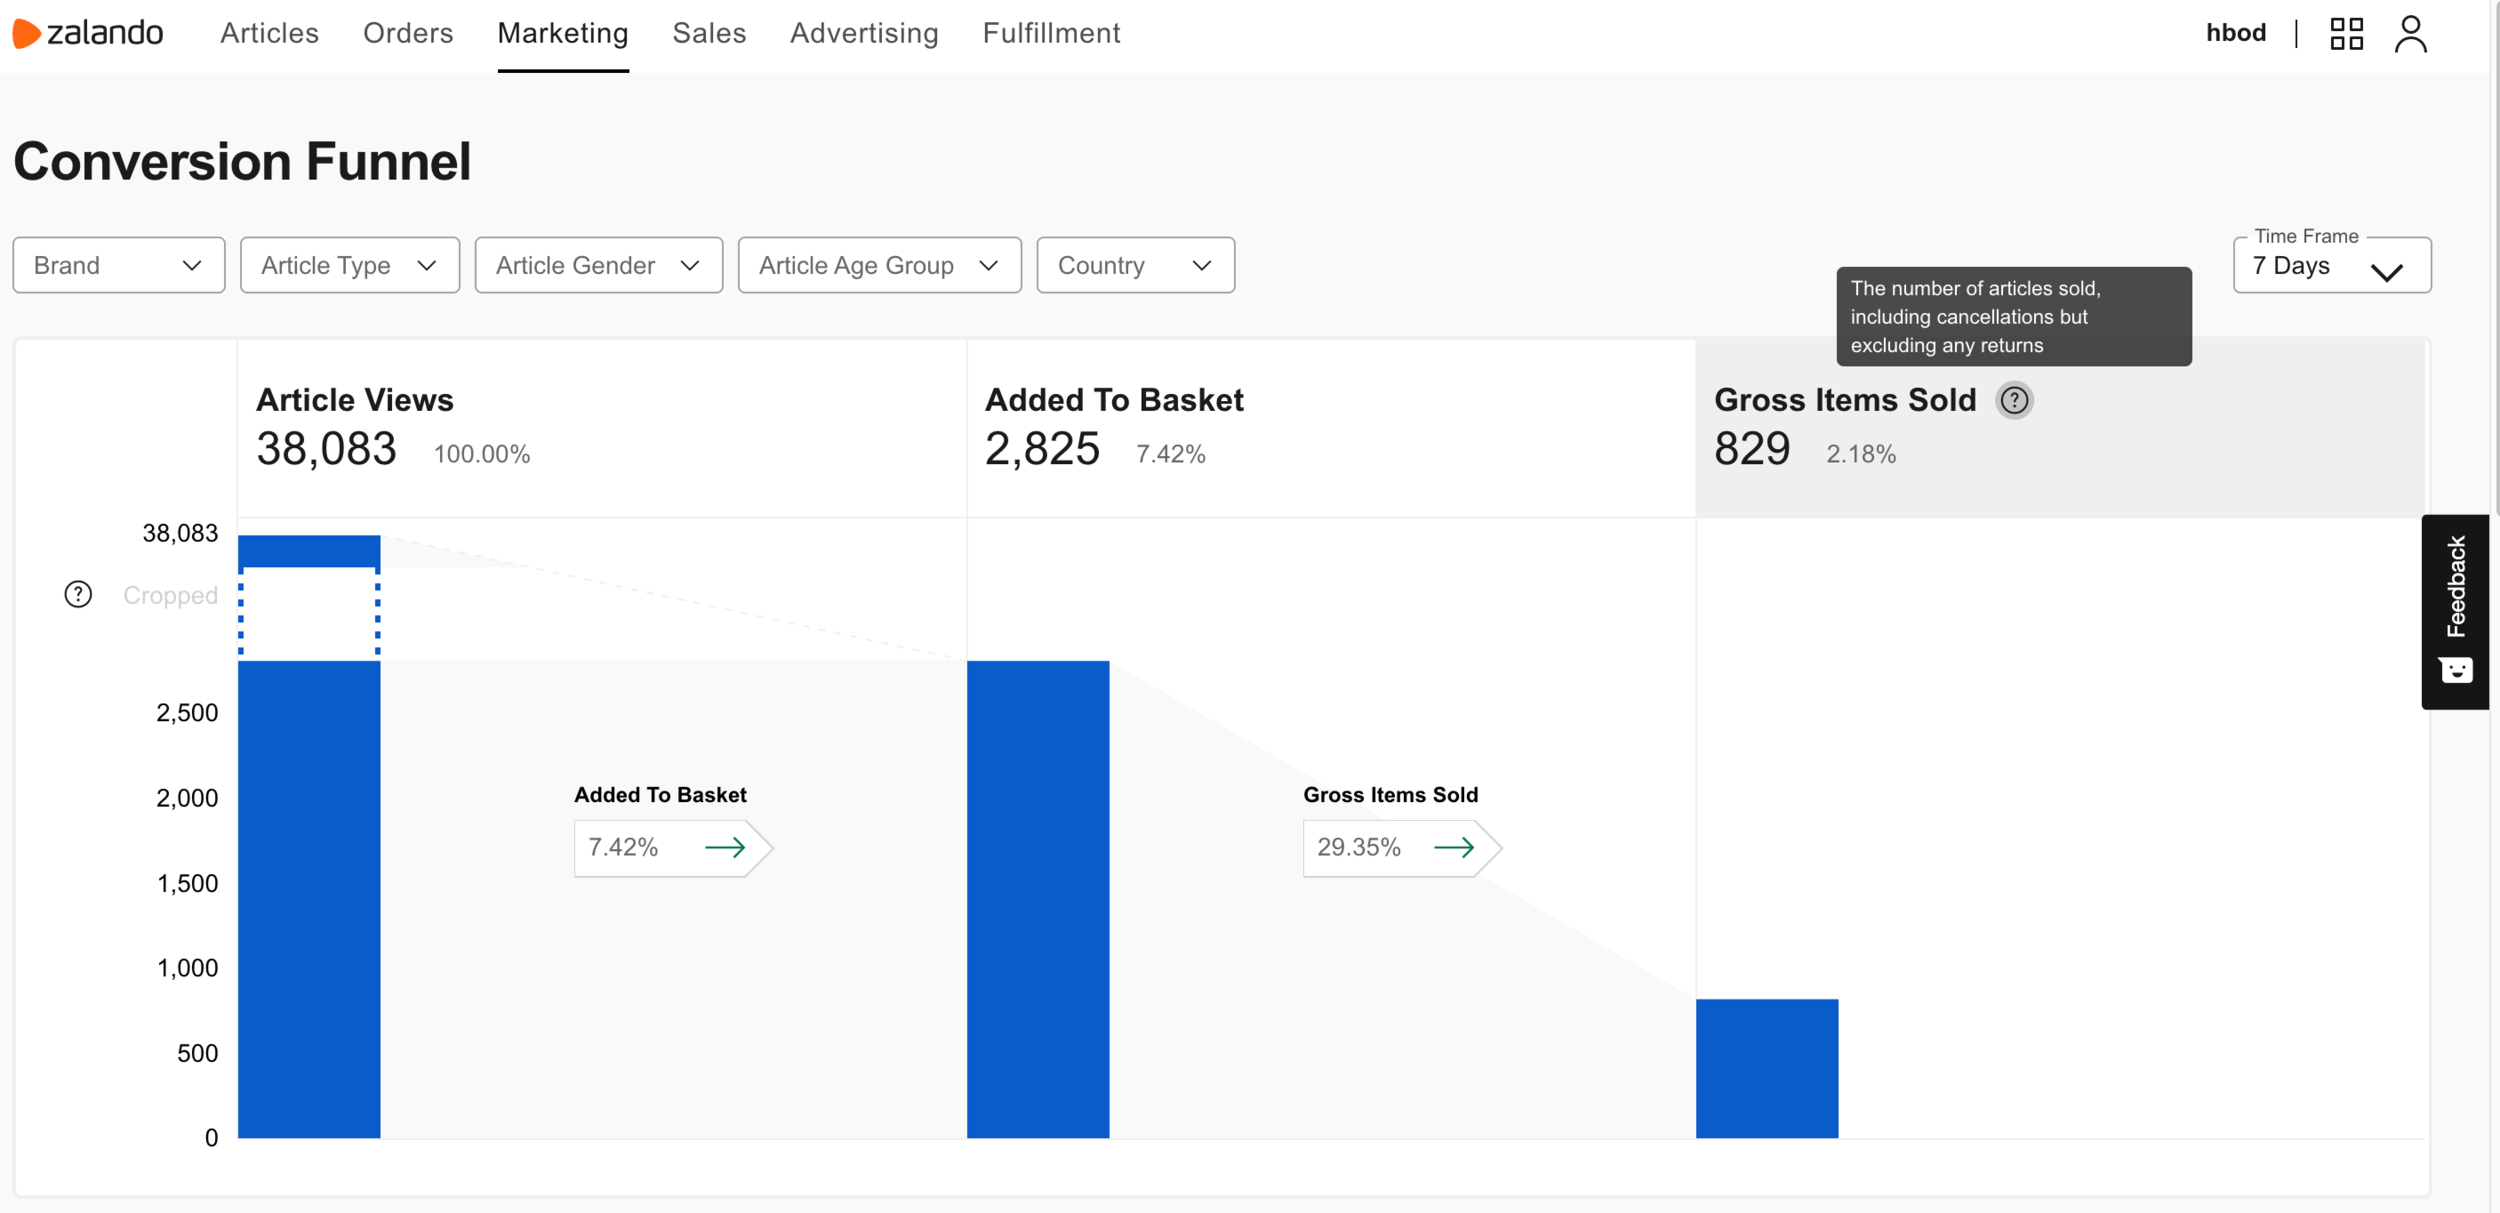Click the tooltip about articles sold
Viewport: 2500px width, 1213px height.
[2014, 316]
